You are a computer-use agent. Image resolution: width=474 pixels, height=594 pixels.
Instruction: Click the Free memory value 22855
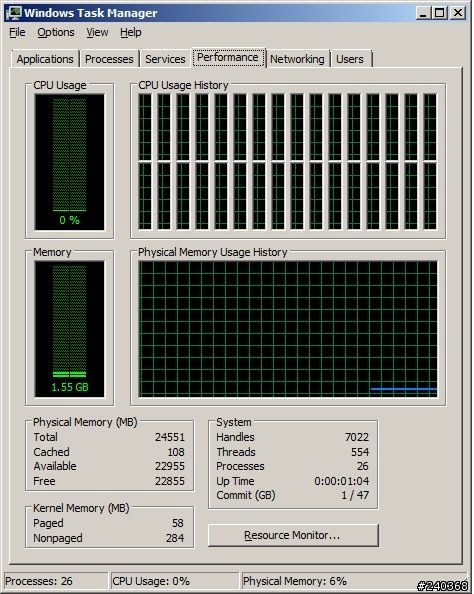[x=170, y=481]
